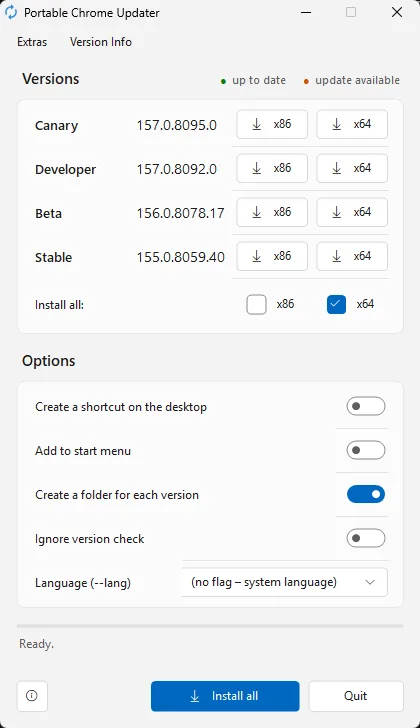Close the Portable Chrome Updater window
Screen dimensions: 420x728
tap(397, 12)
